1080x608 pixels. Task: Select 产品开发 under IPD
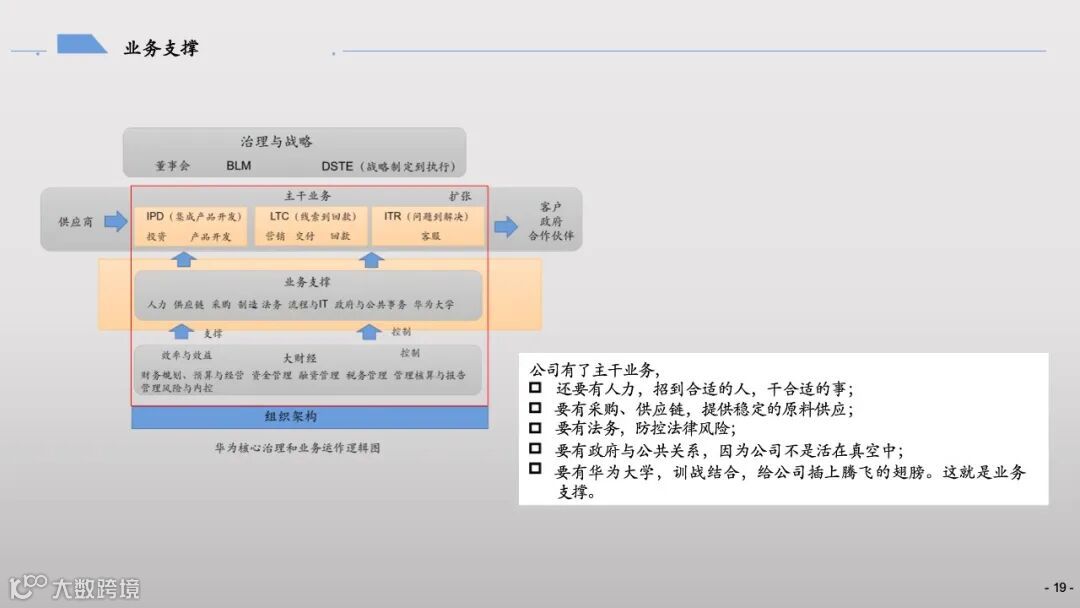click(210, 236)
